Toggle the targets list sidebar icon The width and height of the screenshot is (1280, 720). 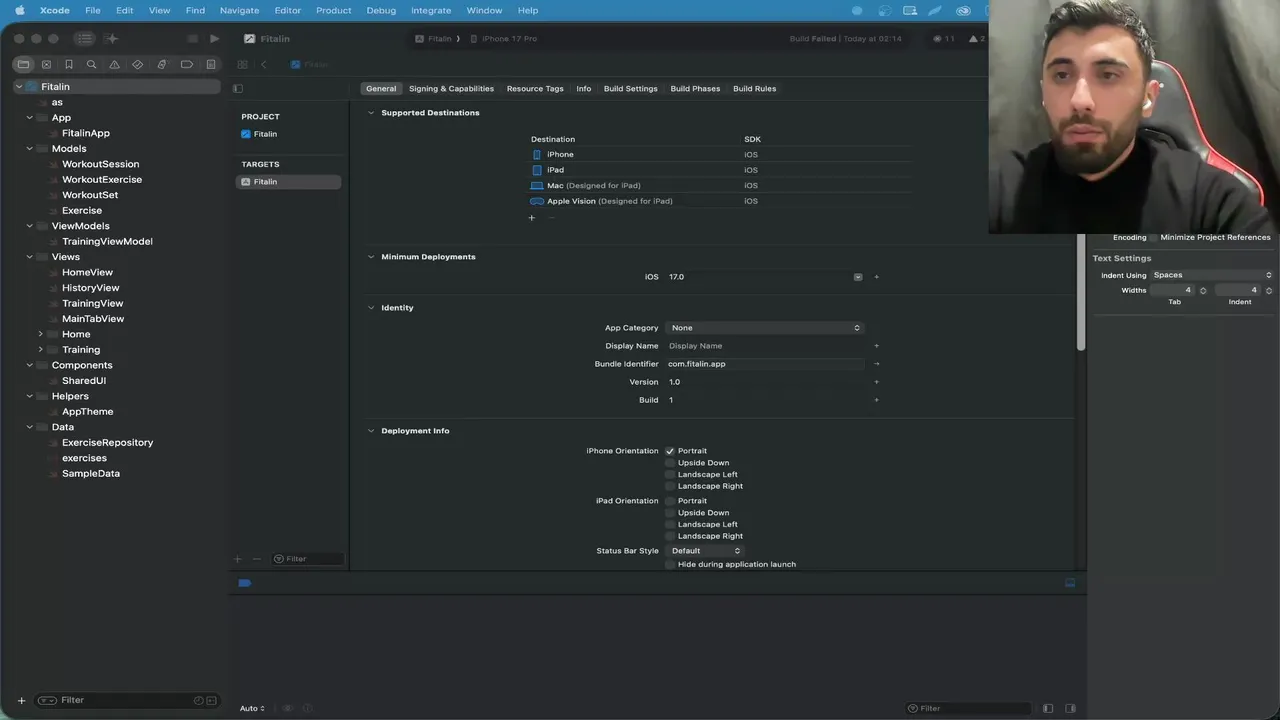click(238, 88)
